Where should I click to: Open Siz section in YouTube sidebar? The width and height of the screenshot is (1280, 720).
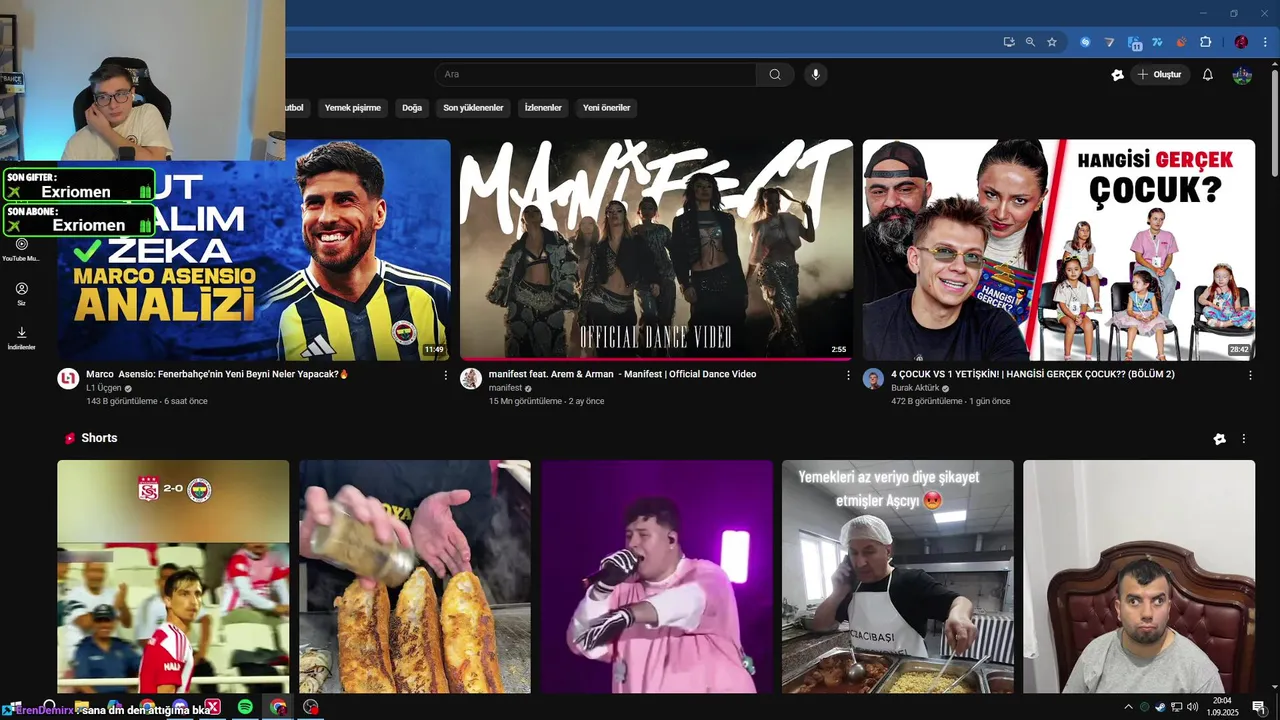click(x=21, y=294)
